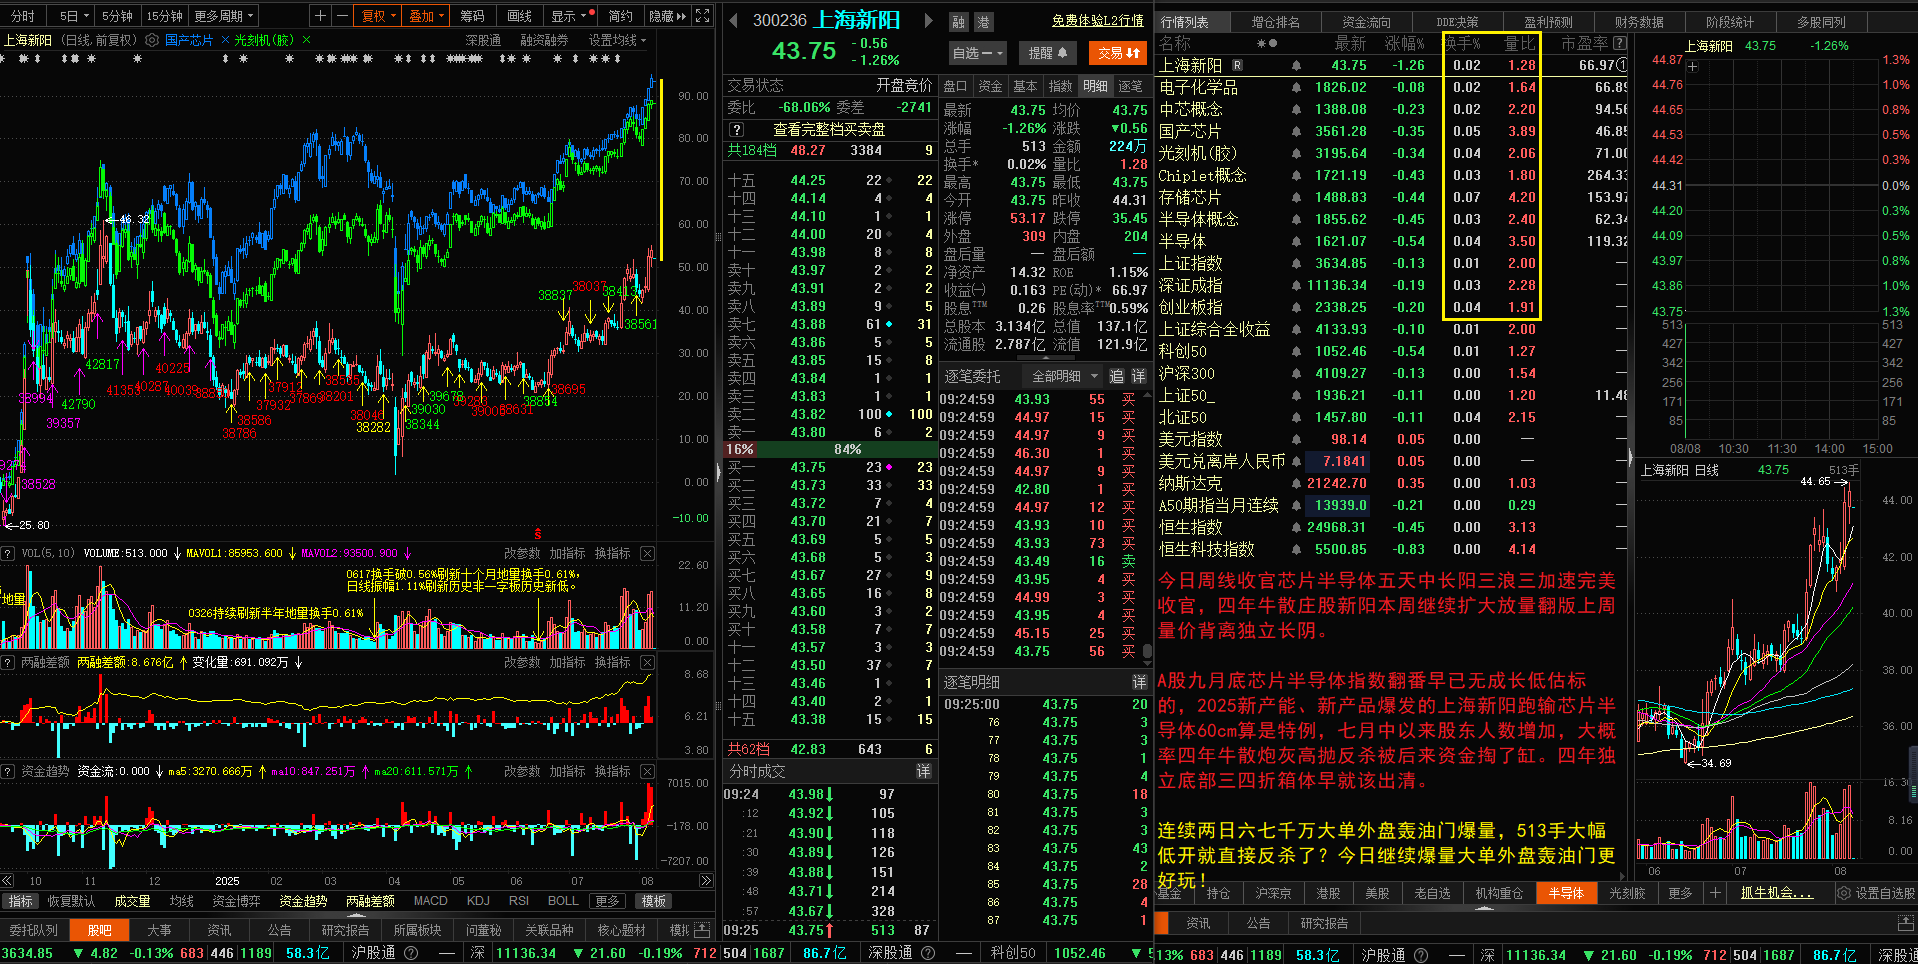
Task: Zoom out the K-line chart with minus icon
Action: click(x=342, y=16)
